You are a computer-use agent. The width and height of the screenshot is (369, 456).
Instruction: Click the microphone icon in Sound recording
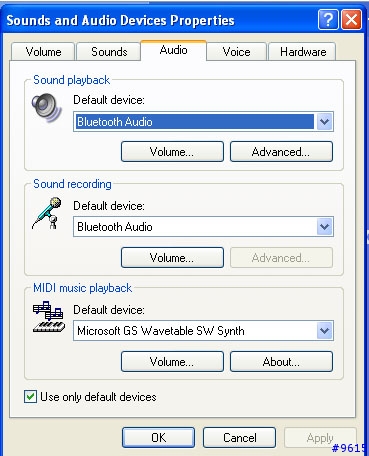coord(47,213)
